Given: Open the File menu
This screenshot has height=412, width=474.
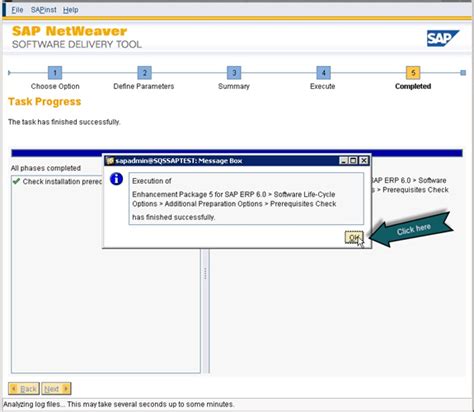Looking at the screenshot, I should pos(17,10).
